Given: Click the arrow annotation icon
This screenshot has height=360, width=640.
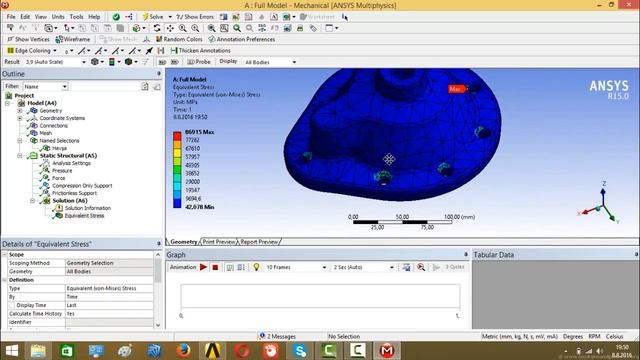Looking at the screenshot, I should pos(149,51).
